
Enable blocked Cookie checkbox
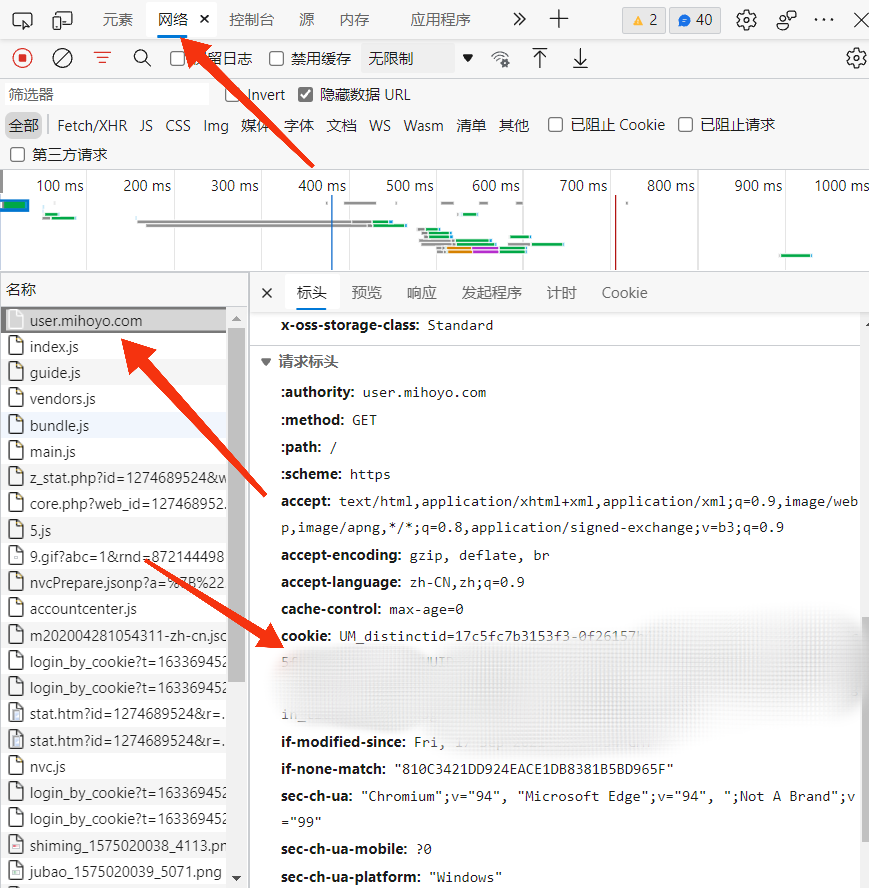pos(555,125)
